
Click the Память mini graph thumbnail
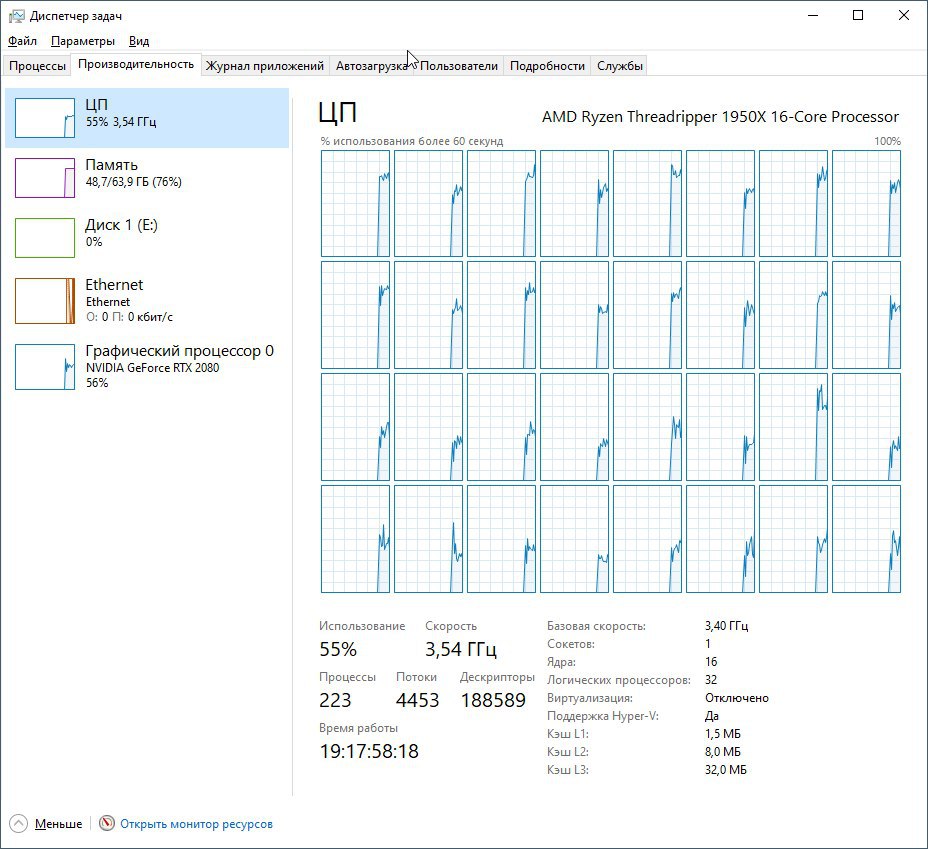[45, 177]
